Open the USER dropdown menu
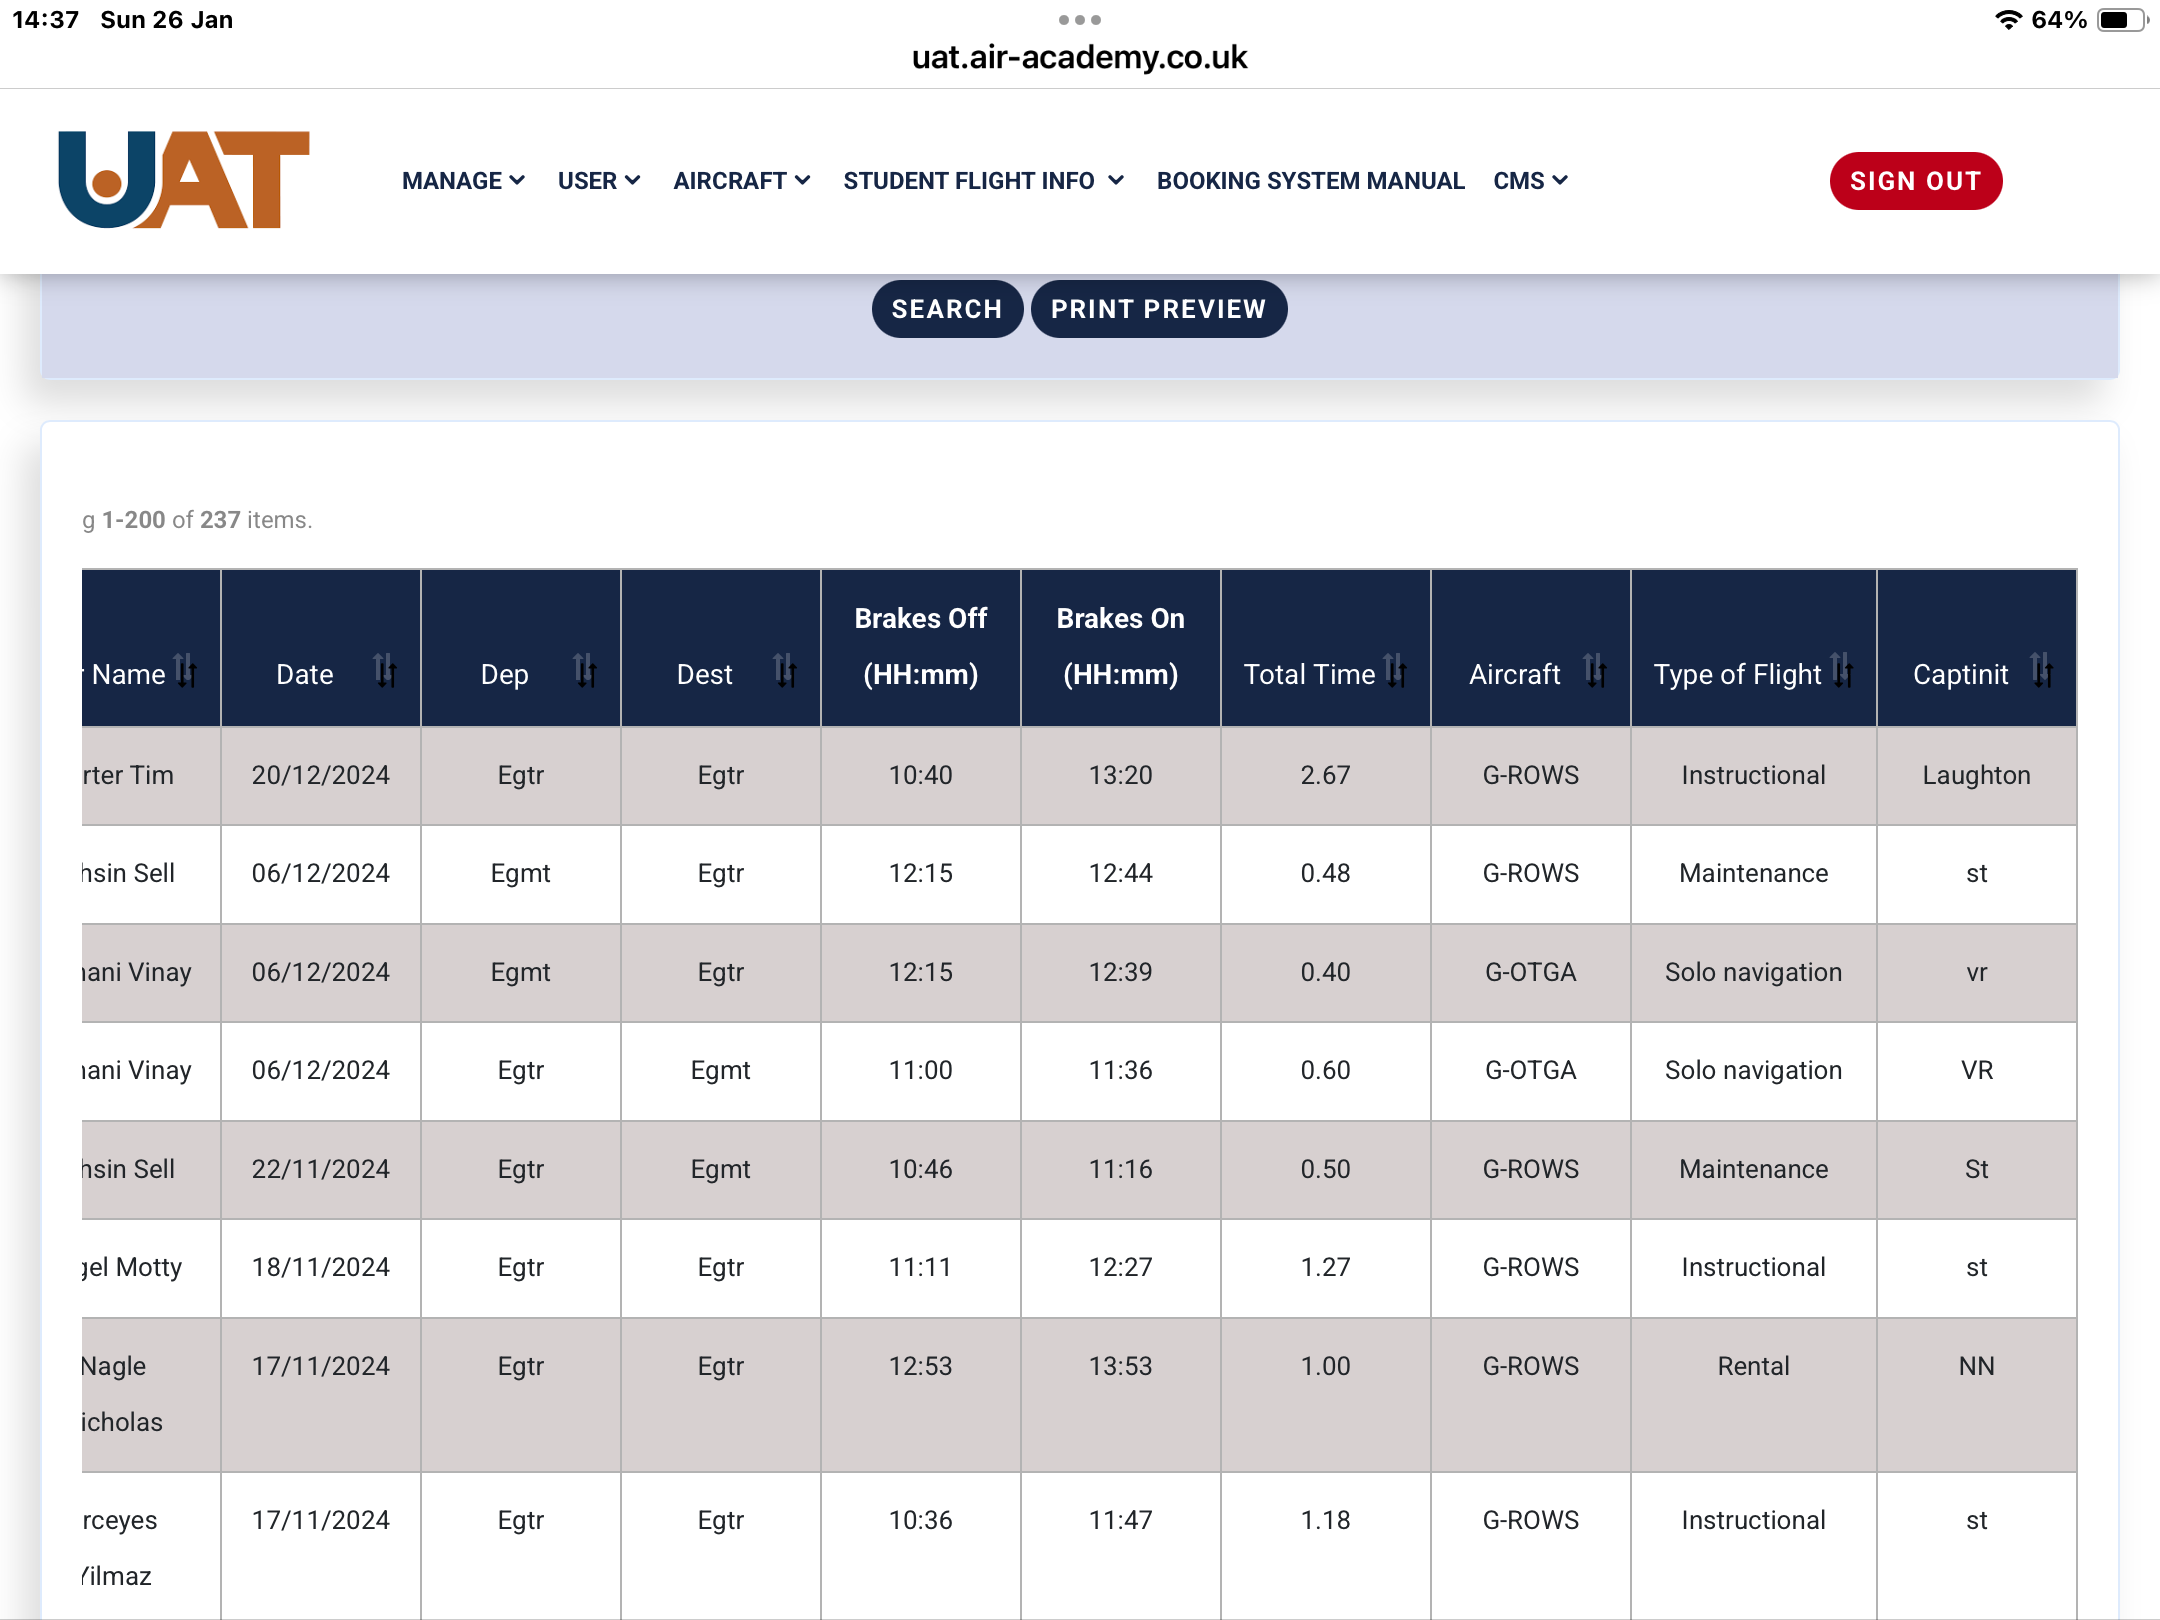Viewport: 2160px width, 1620px height. point(598,181)
